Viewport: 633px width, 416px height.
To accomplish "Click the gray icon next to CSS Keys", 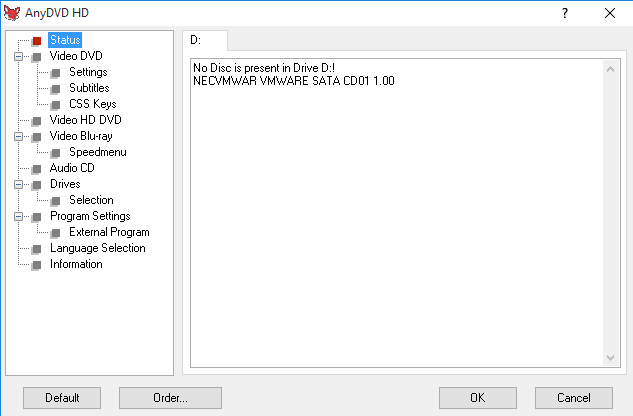I will [56, 105].
